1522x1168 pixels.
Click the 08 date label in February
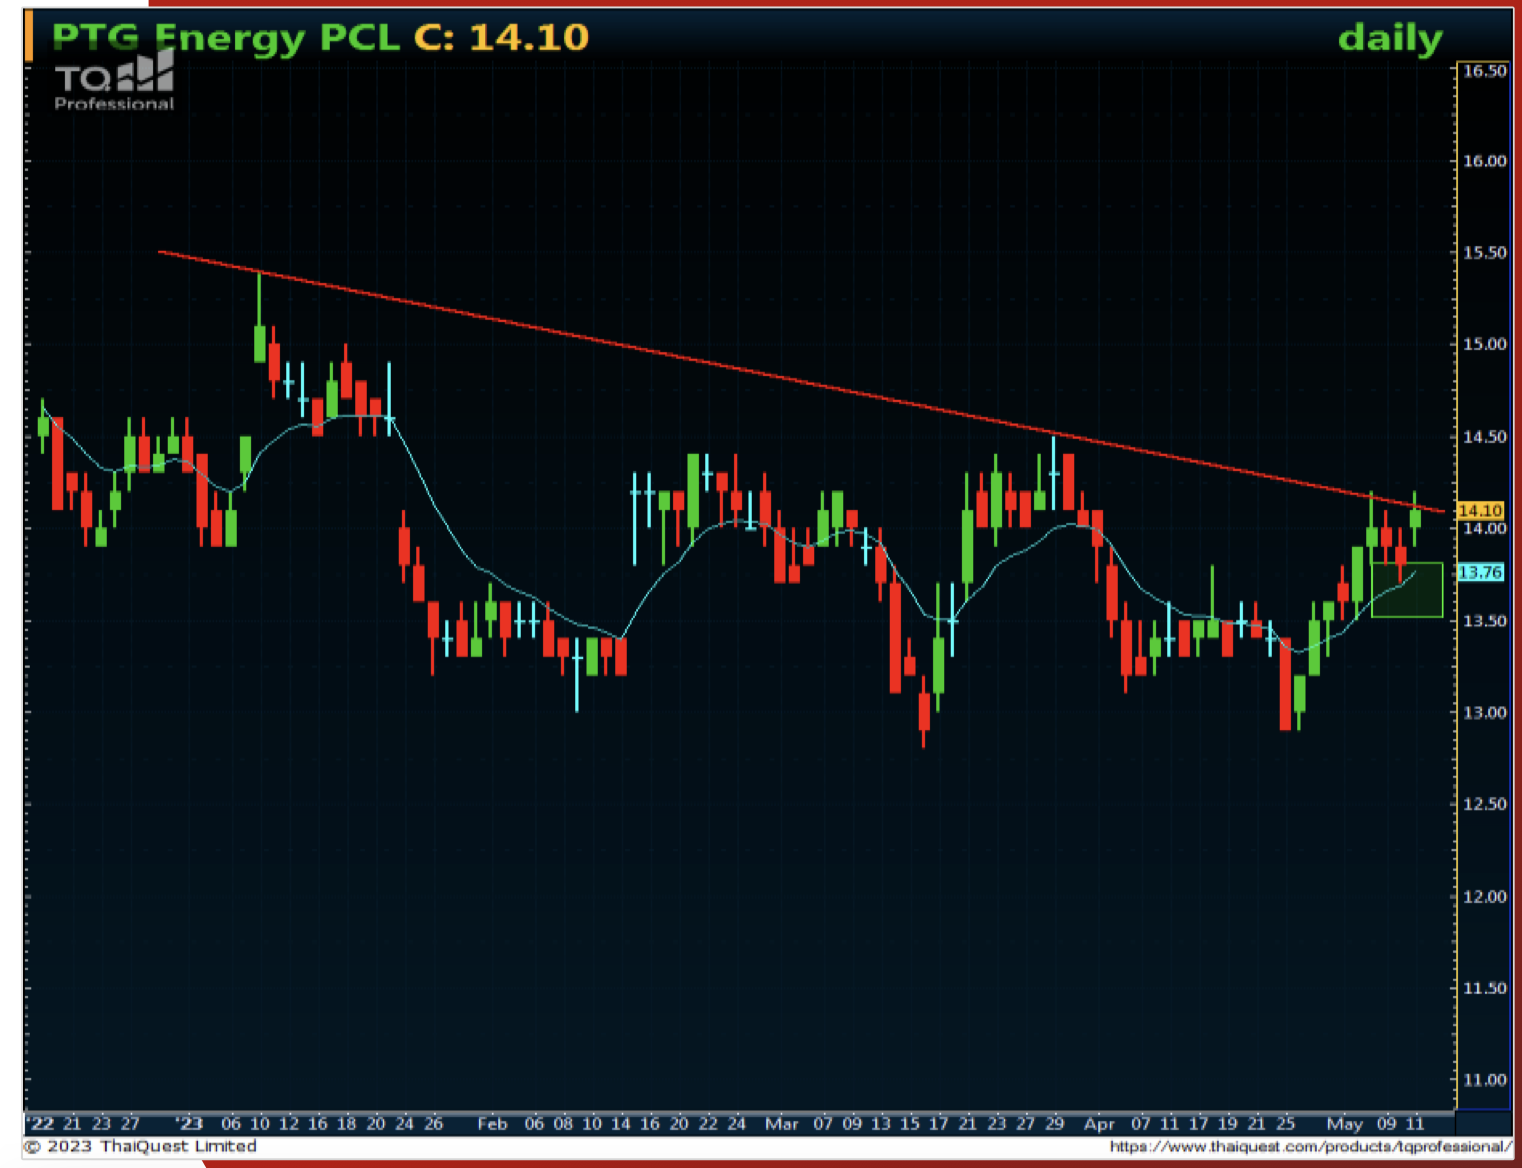(x=563, y=1124)
